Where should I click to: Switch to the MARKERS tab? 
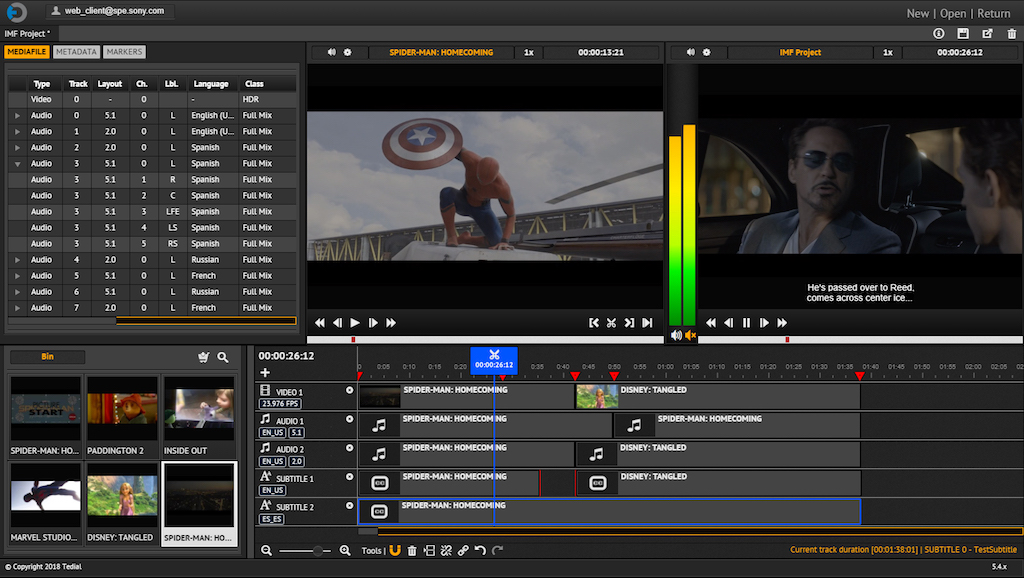123,52
